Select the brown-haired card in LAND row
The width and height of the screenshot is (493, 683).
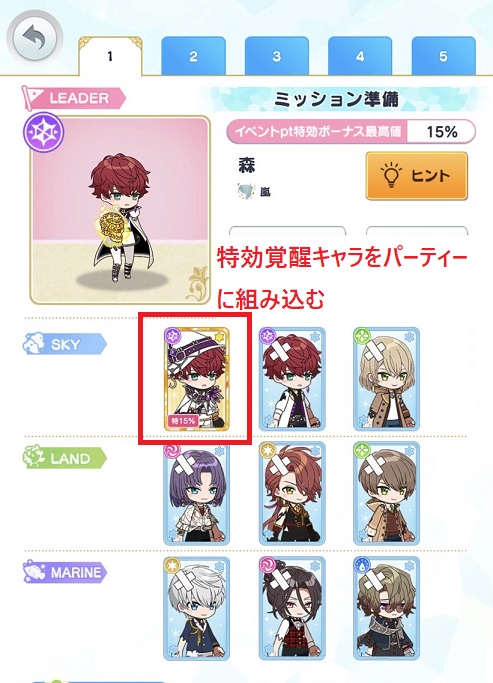point(387,494)
